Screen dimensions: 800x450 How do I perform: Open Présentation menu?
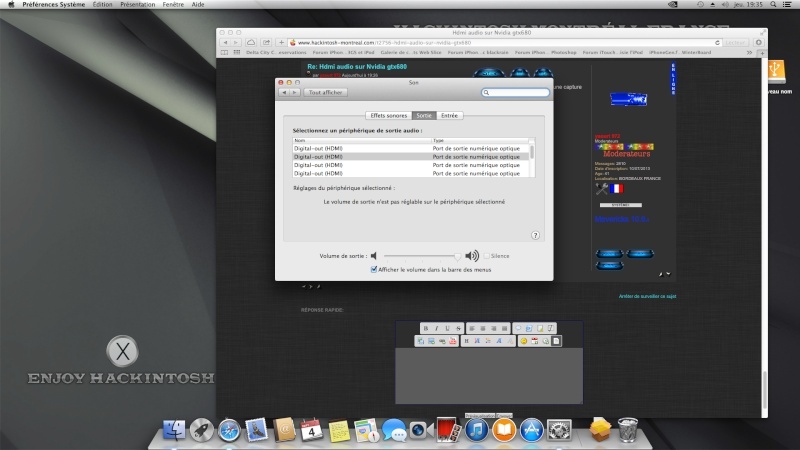click(x=138, y=5)
